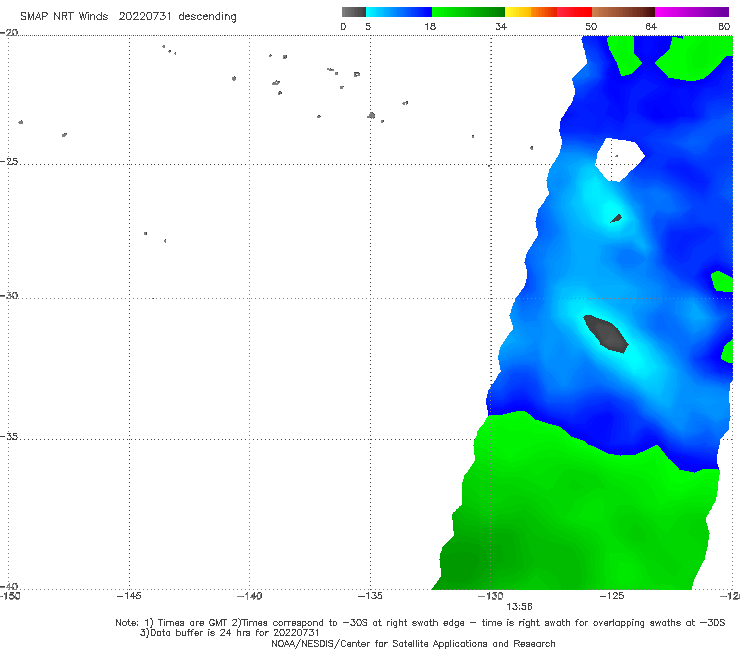Click the latitude label -35
Viewport: 740px width, 650px height.
click(9, 436)
